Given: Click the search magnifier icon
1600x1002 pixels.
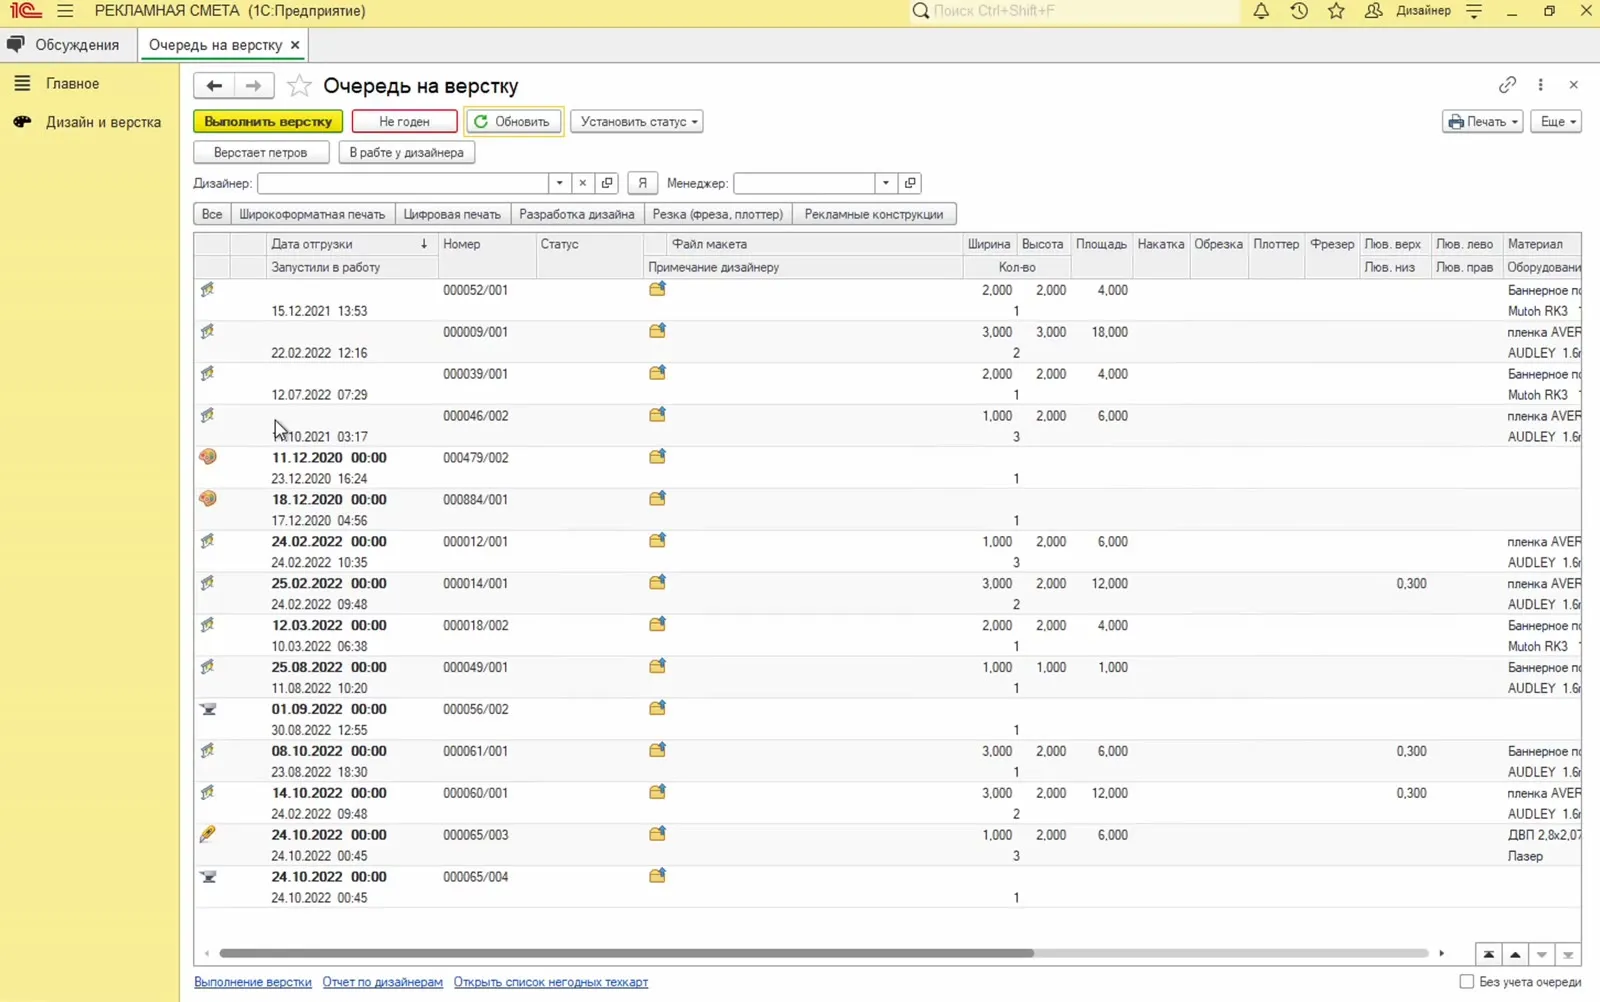Looking at the screenshot, I should pos(921,11).
